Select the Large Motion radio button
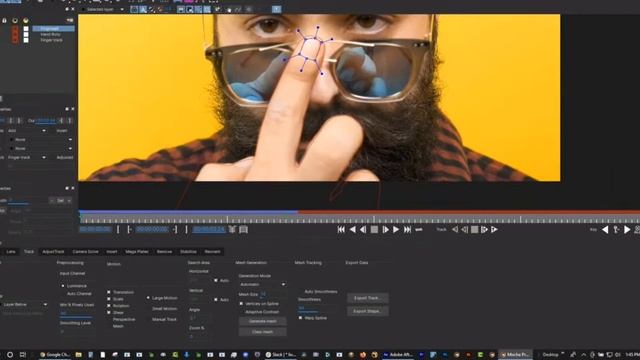Viewport: 640px width, 360px height. coord(148,298)
